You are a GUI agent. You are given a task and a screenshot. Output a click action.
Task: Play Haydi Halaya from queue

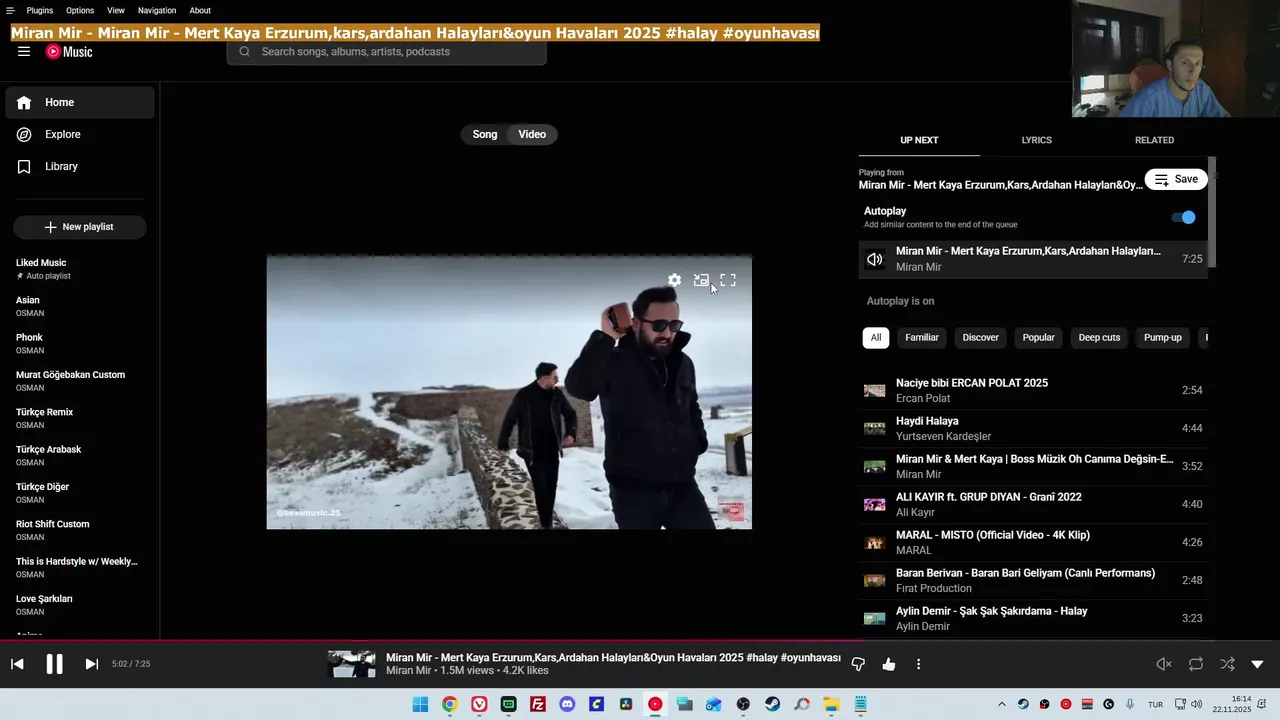tap(1033, 428)
